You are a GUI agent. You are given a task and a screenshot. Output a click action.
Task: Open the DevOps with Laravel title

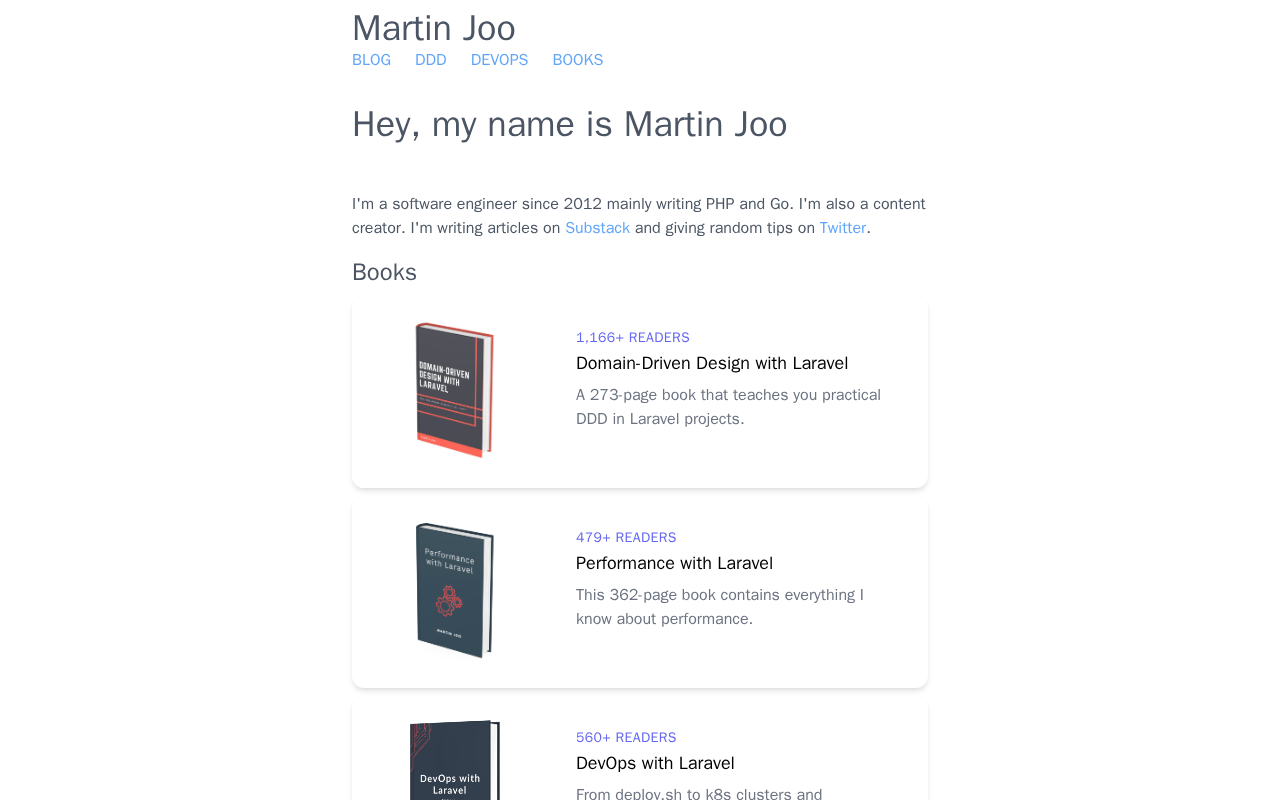(x=655, y=763)
